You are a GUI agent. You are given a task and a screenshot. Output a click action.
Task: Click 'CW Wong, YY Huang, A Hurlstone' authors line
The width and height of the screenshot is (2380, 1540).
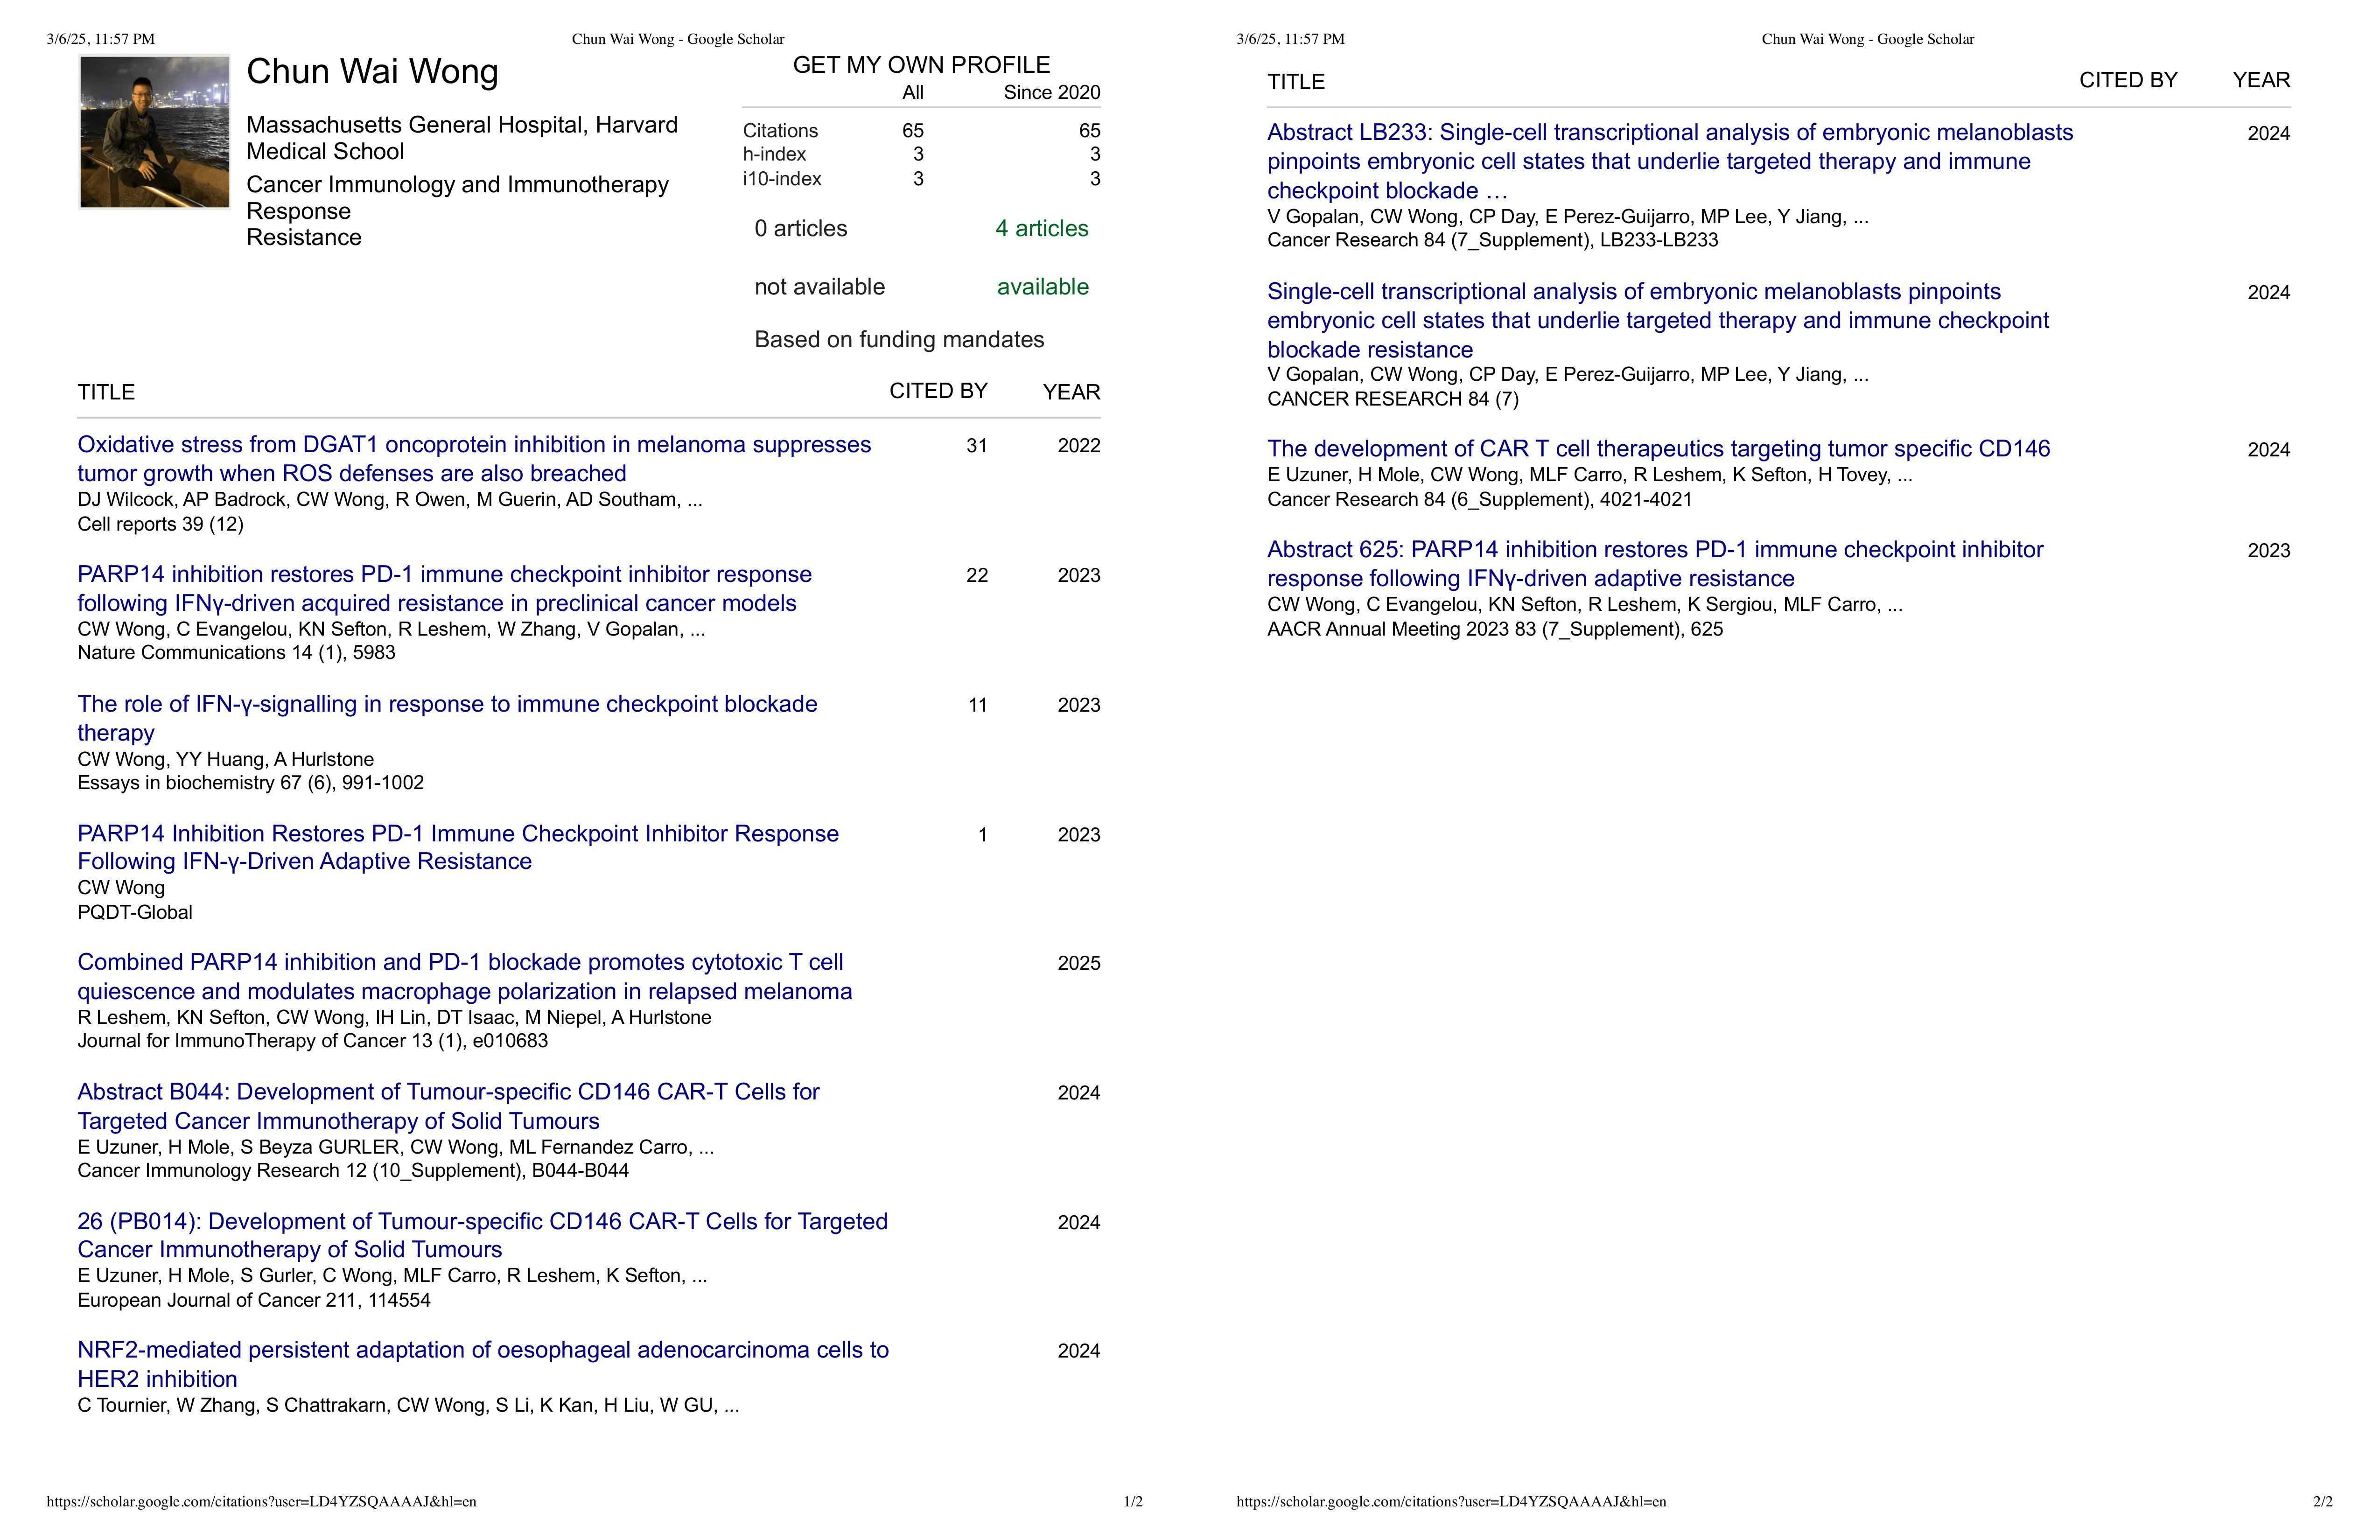(x=226, y=760)
